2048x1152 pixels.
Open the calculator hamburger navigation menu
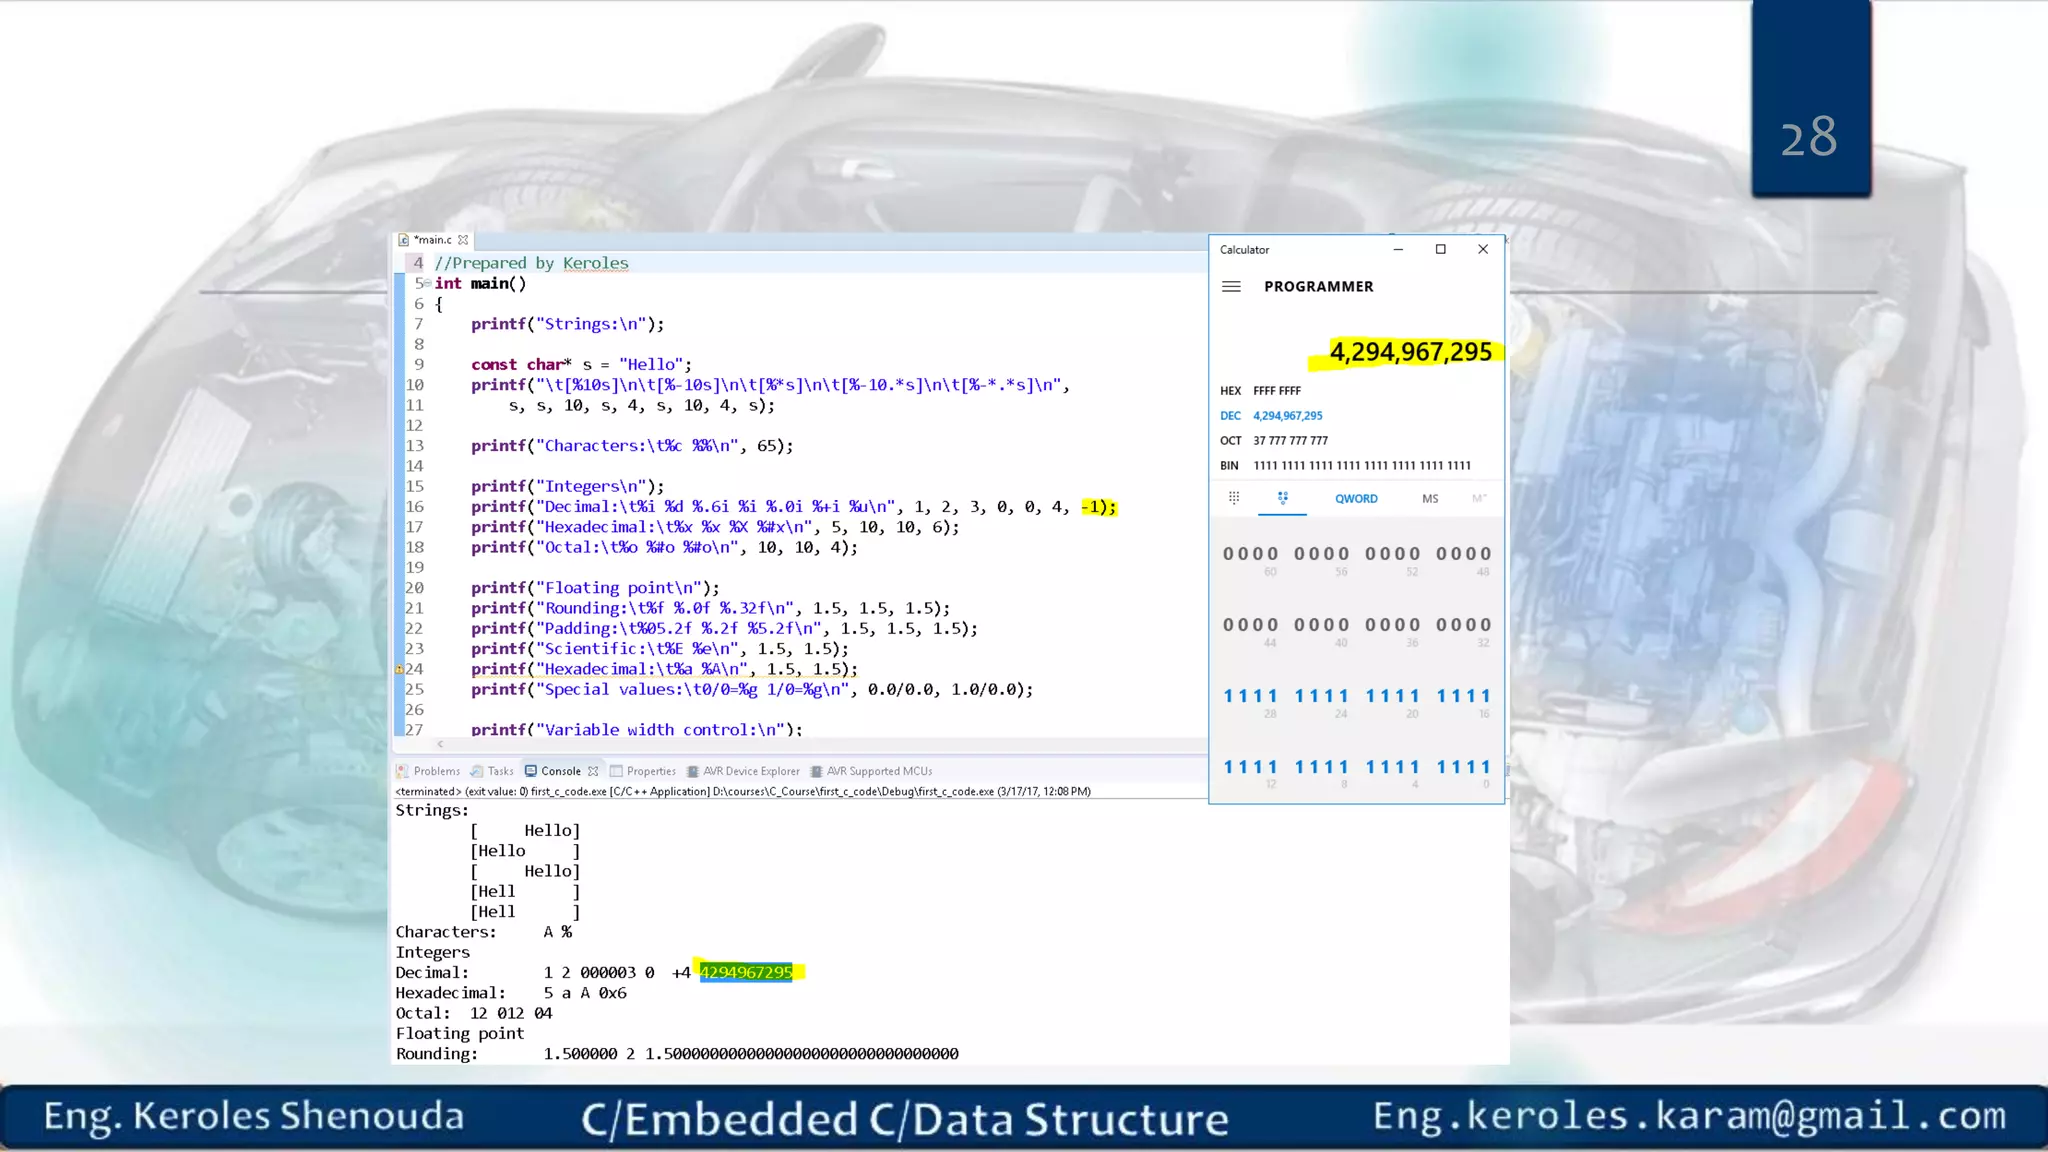tap(1231, 287)
